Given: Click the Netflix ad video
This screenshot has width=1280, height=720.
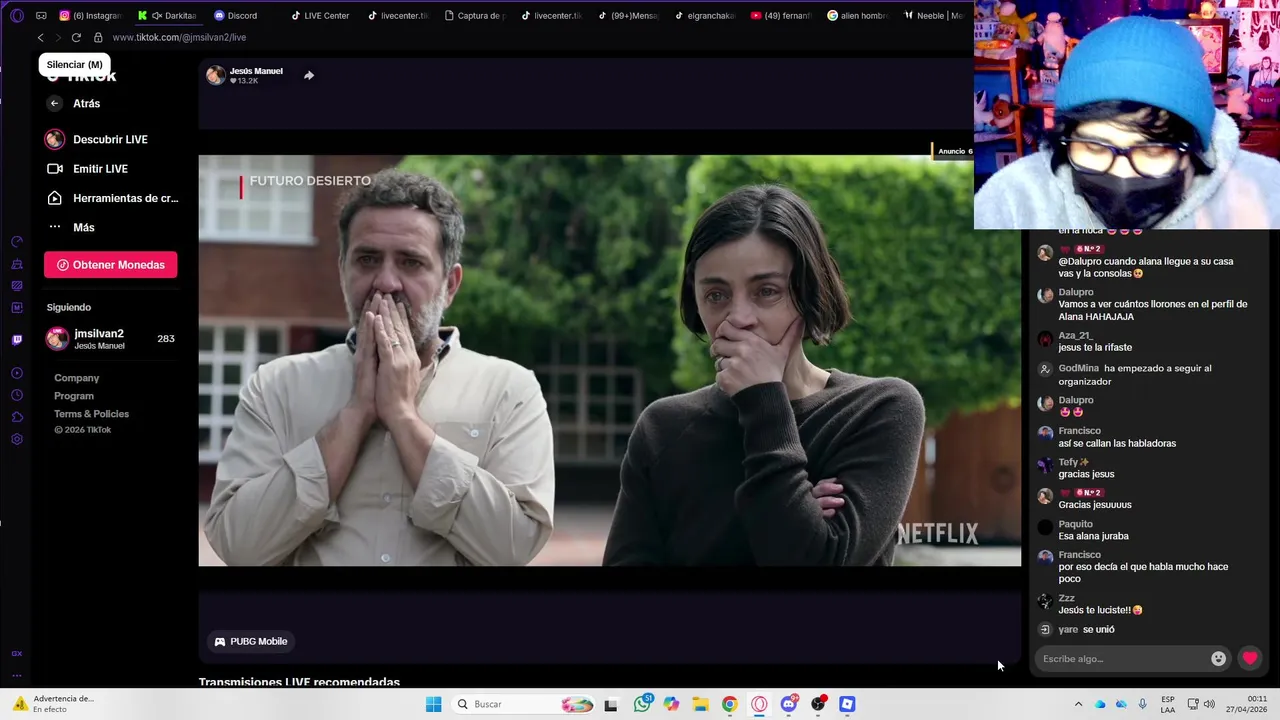Looking at the screenshot, I should click(x=609, y=360).
